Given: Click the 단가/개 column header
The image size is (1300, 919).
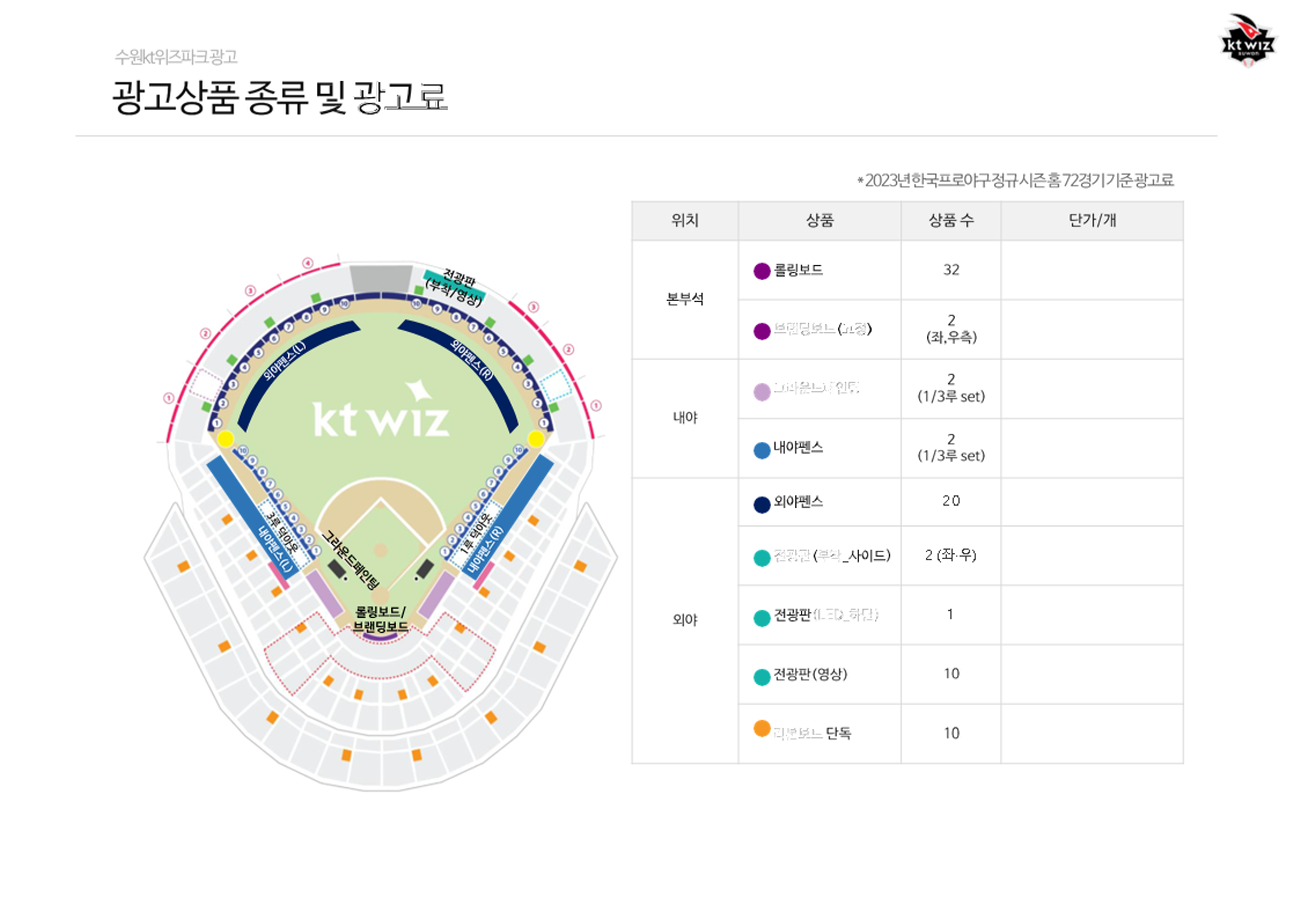Looking at the screenshot, I should pos(1091,221).
